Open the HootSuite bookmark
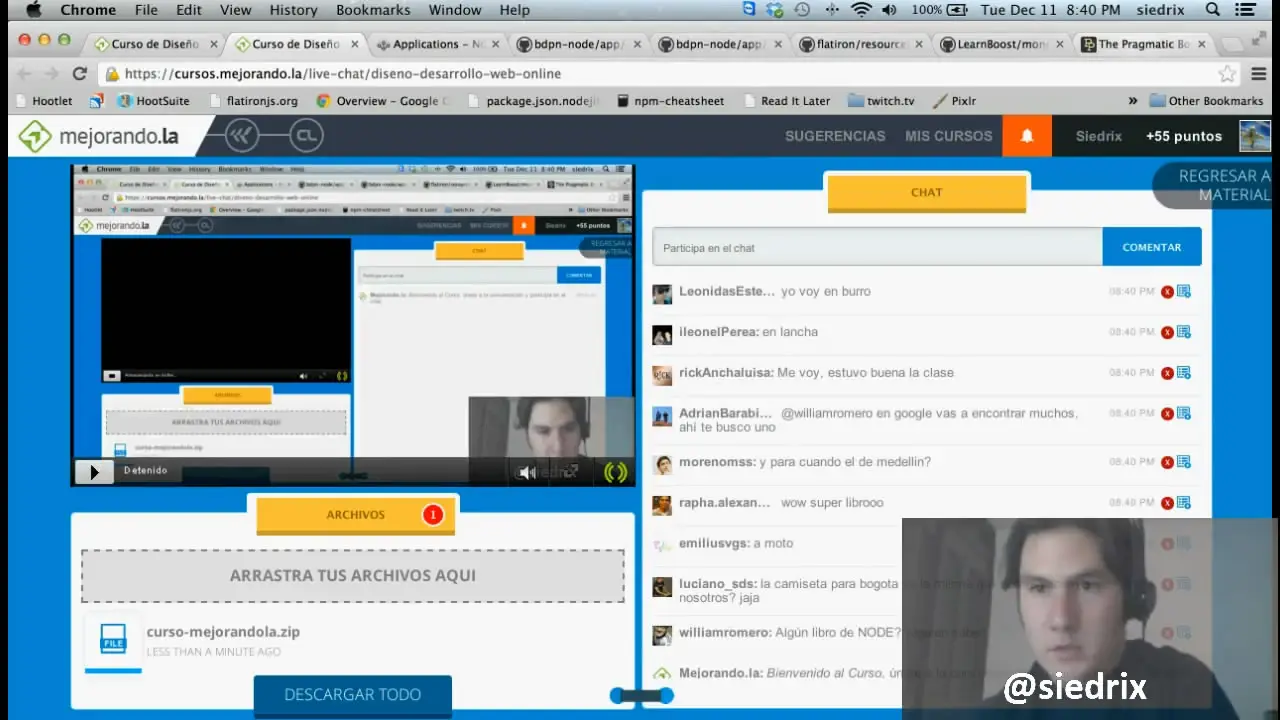The image size is (1280, 720). [x=153, y=101]
